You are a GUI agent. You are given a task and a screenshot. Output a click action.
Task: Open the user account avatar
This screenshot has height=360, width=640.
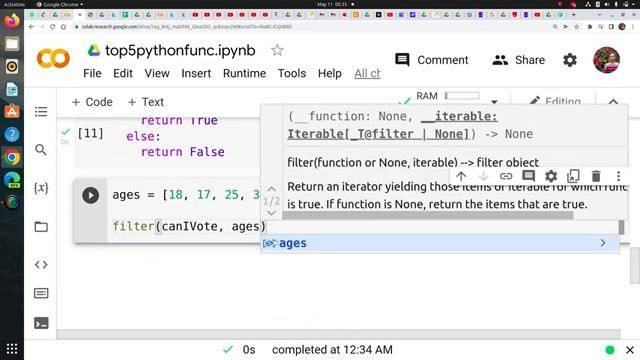click(606, 60)
